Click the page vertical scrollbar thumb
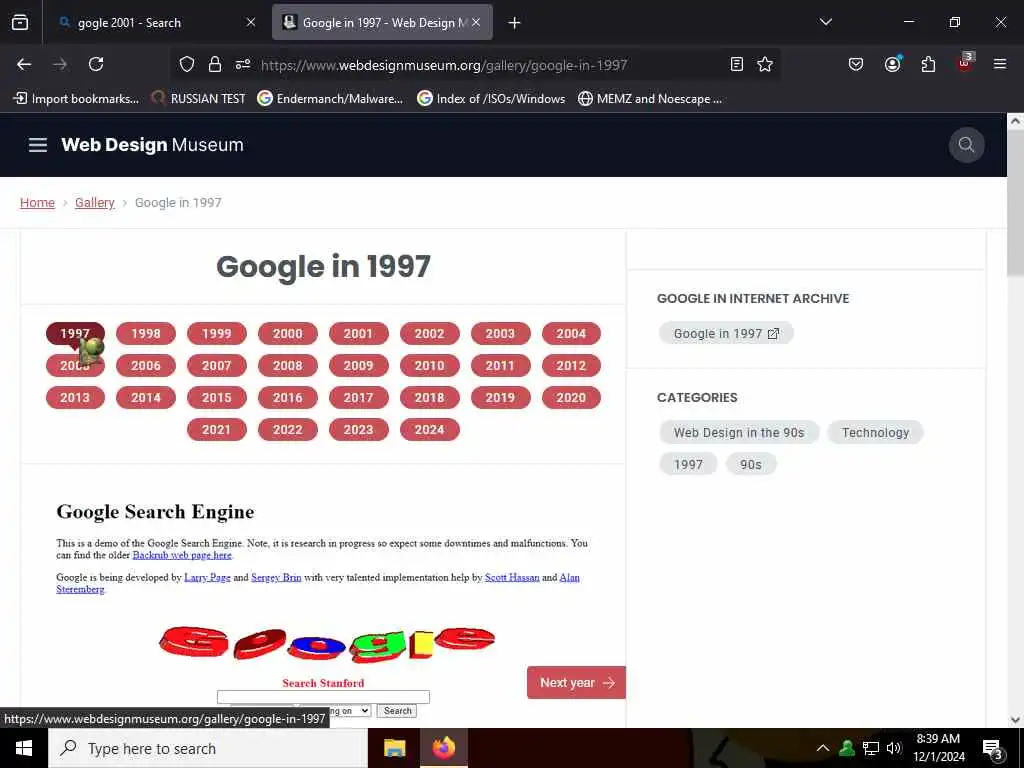Screen dimensions: 1024x768 click(1015, 202)
